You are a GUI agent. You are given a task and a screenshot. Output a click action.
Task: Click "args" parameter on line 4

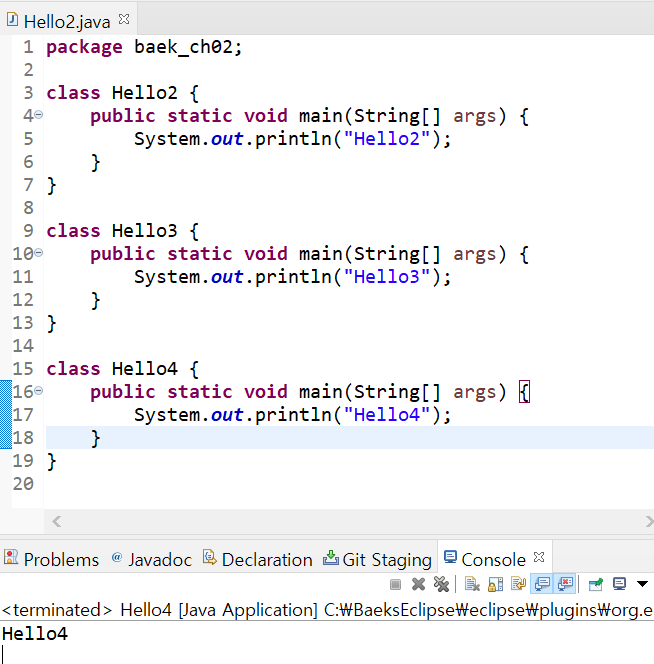point(474,116)
